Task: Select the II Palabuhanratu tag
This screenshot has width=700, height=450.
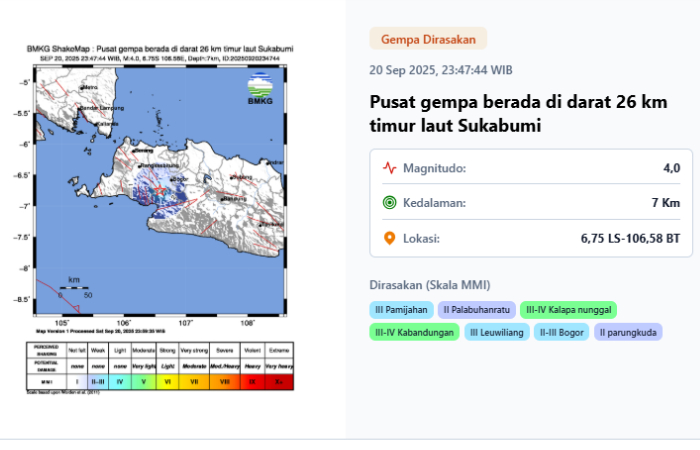Action: coord(476,310)
